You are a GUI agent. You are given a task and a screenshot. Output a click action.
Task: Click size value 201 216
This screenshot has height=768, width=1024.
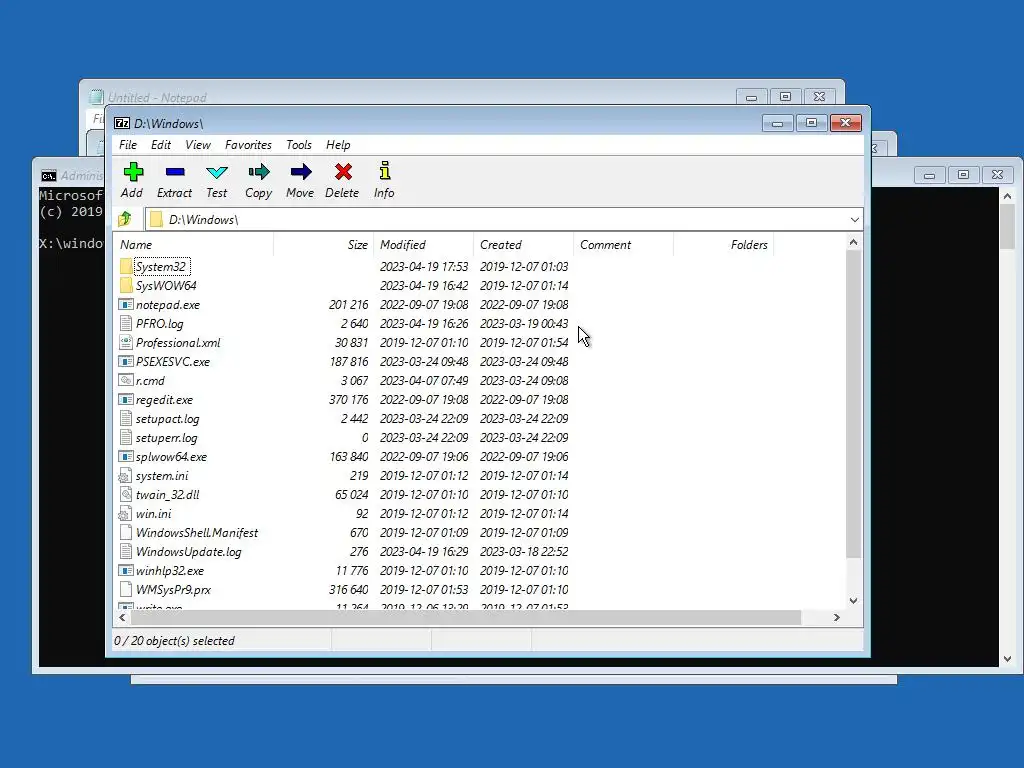[x=349, y=304]
